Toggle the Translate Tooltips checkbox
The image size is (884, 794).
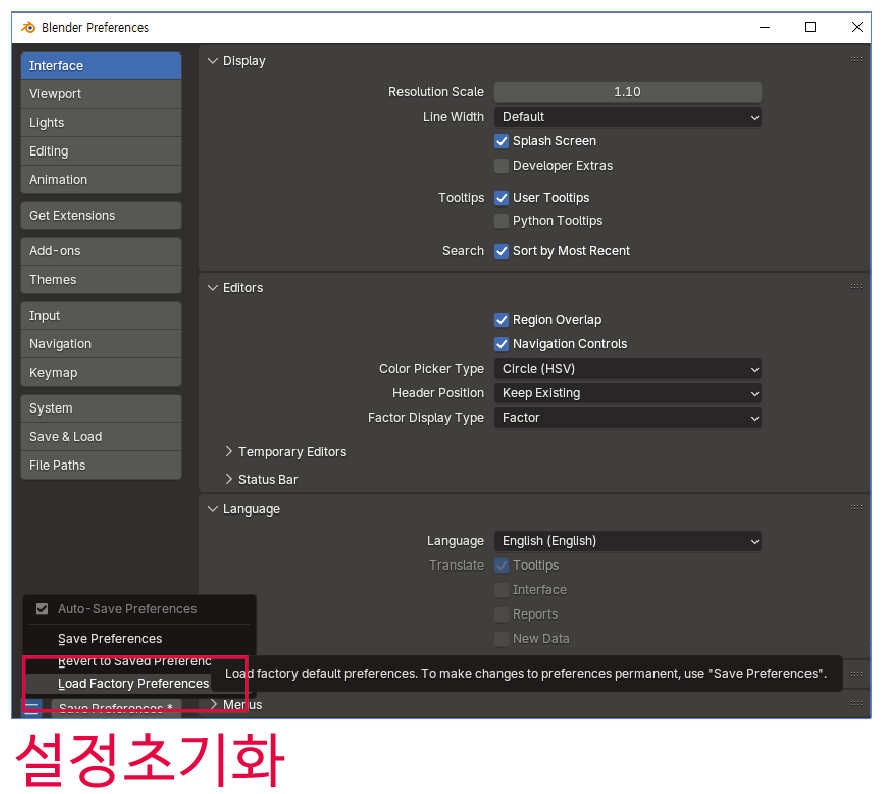click(501, 565)
